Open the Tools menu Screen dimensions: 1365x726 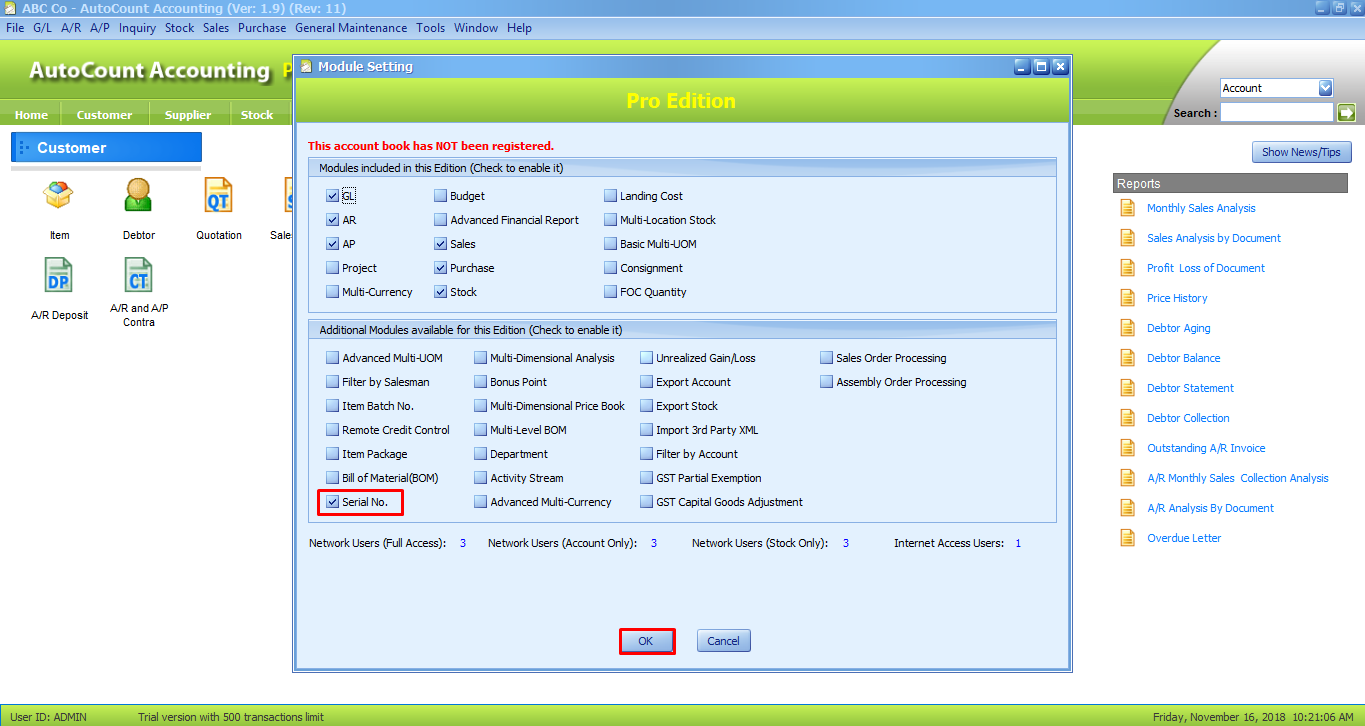pyautogui.click(x=431, y=28)
